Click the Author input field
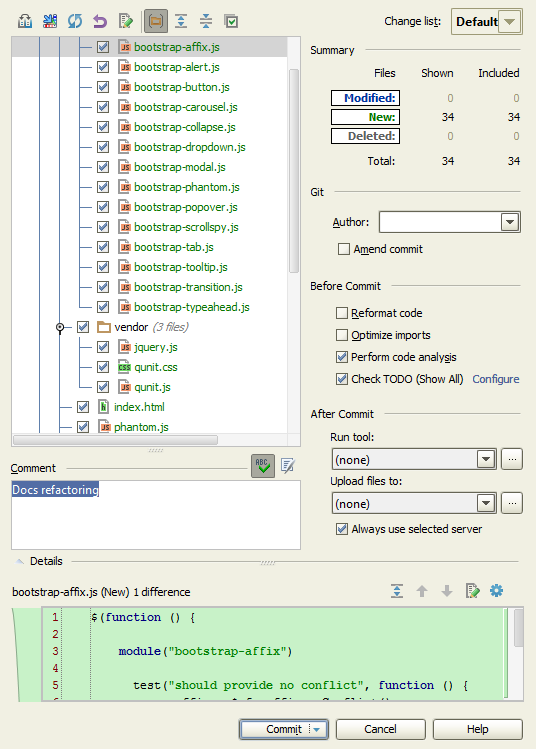Screen dimensions: 536x749 click(x=440, y=222)
